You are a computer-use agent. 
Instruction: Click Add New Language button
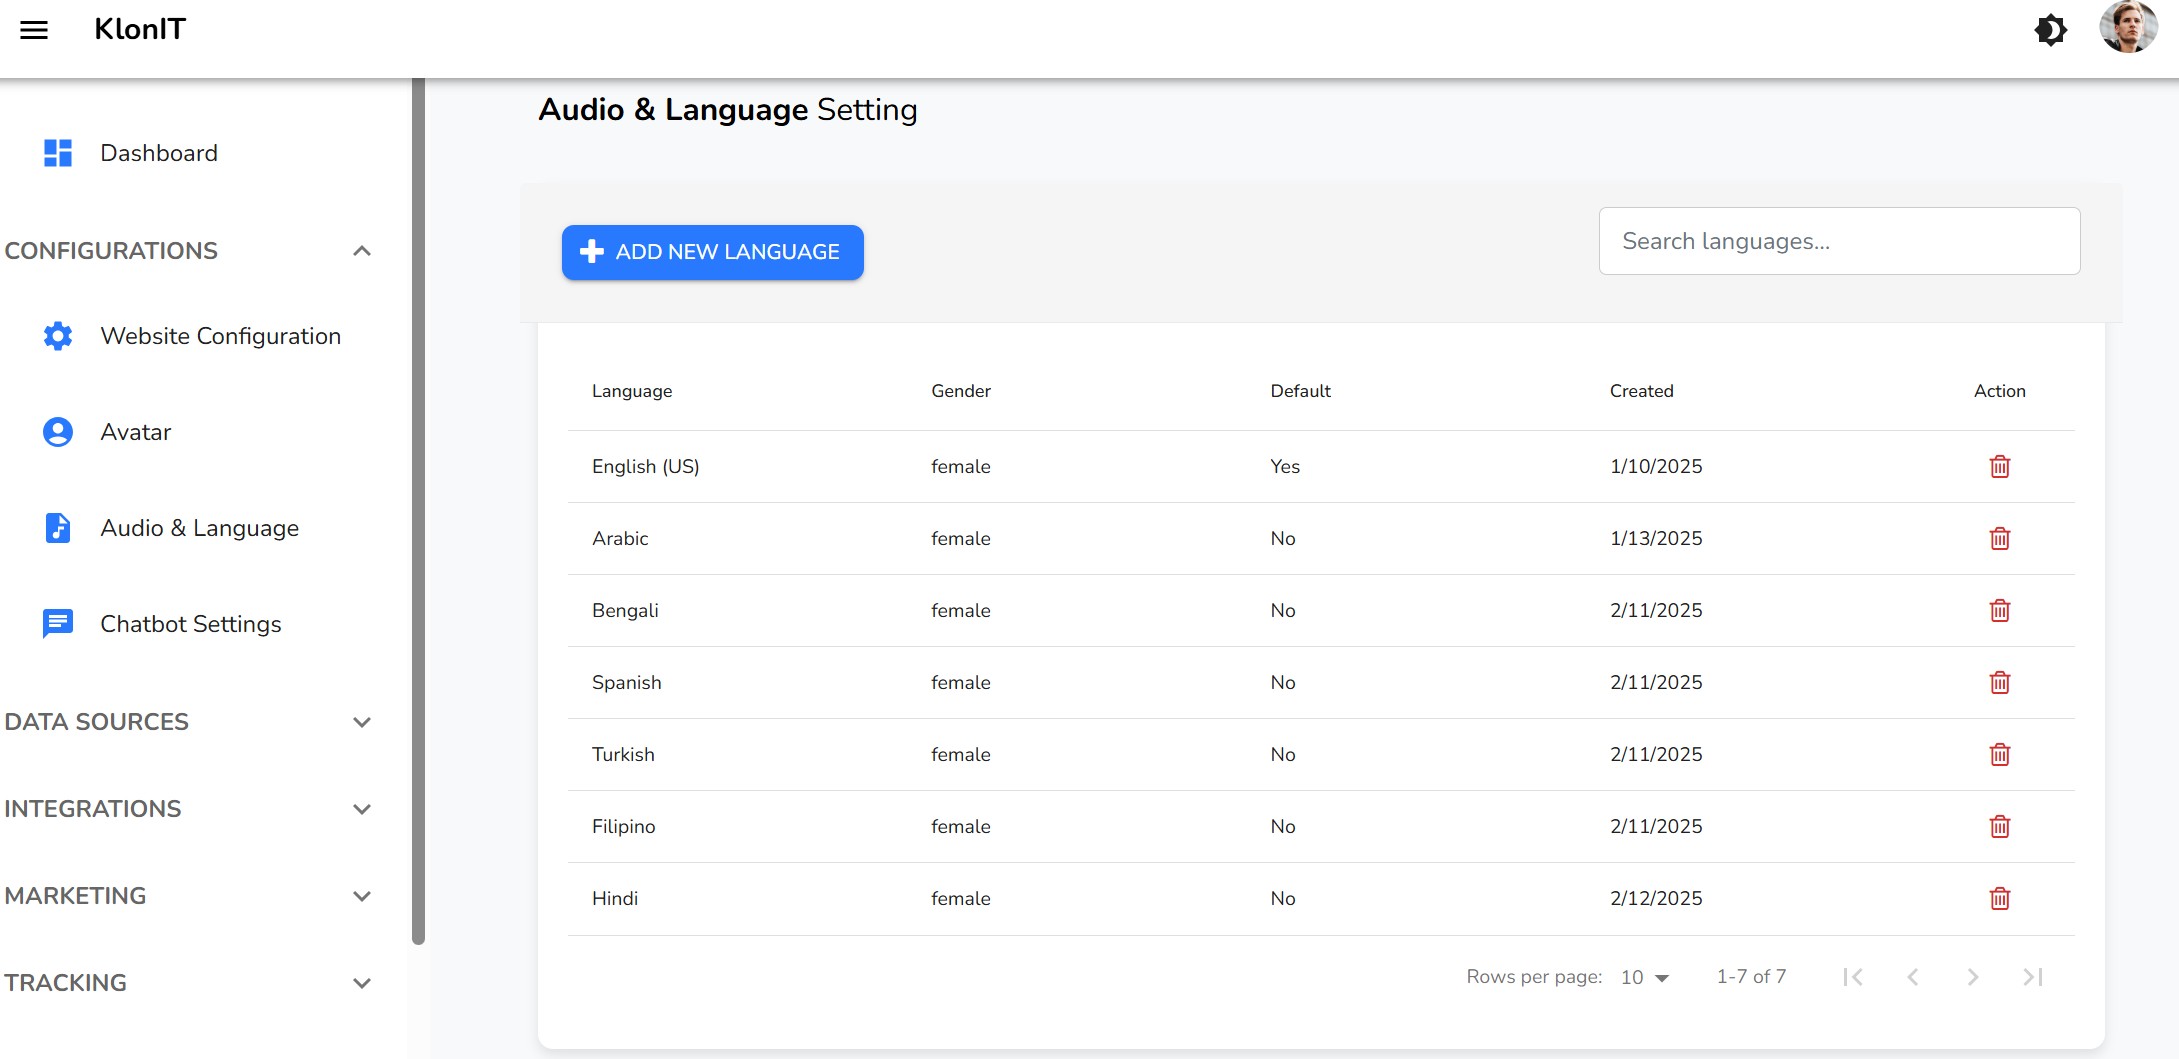pos(712,252)
